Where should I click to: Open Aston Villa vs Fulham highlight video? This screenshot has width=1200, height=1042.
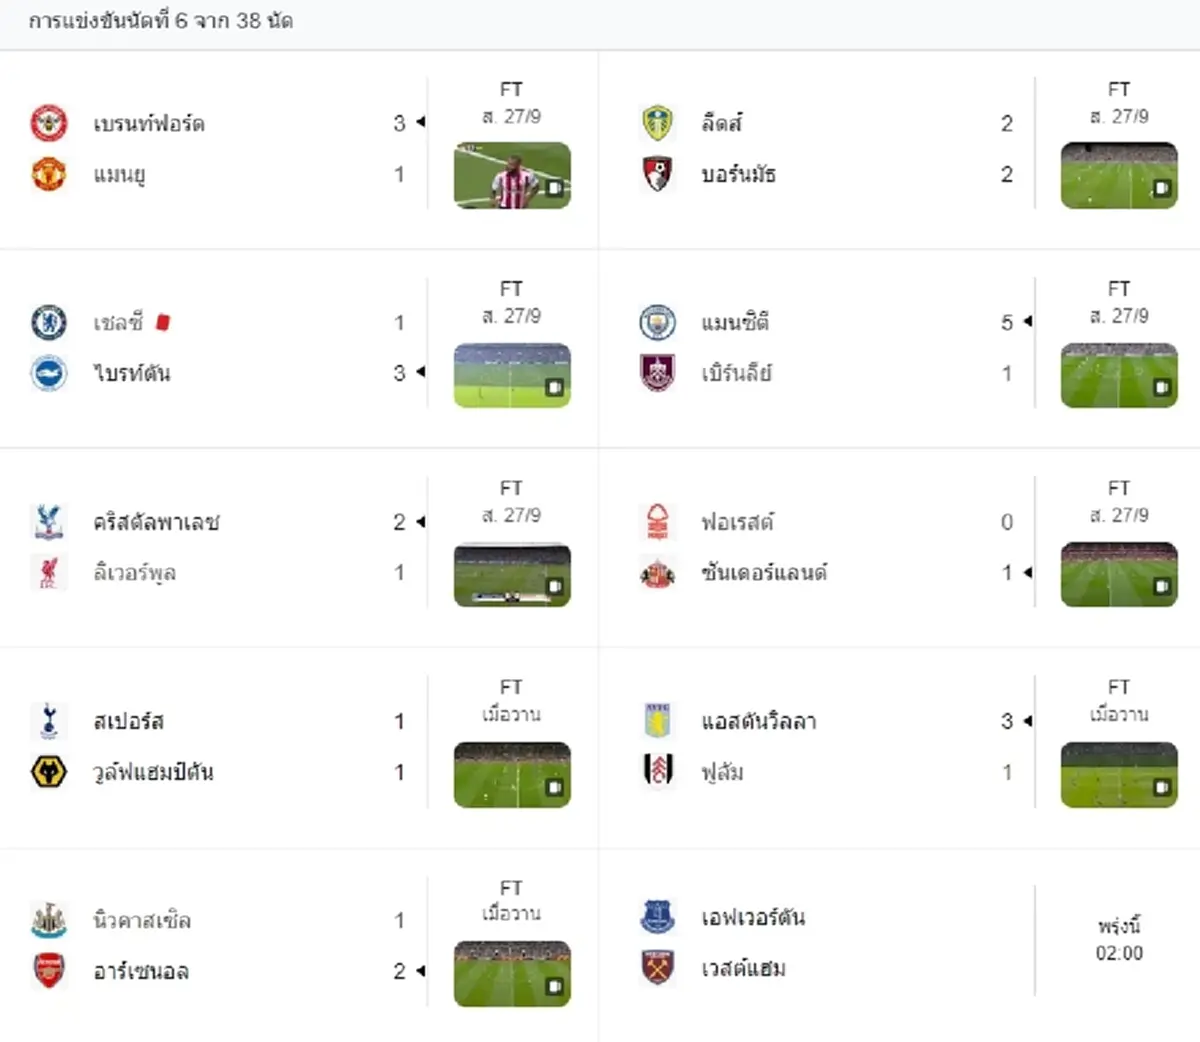[1119, 774]
